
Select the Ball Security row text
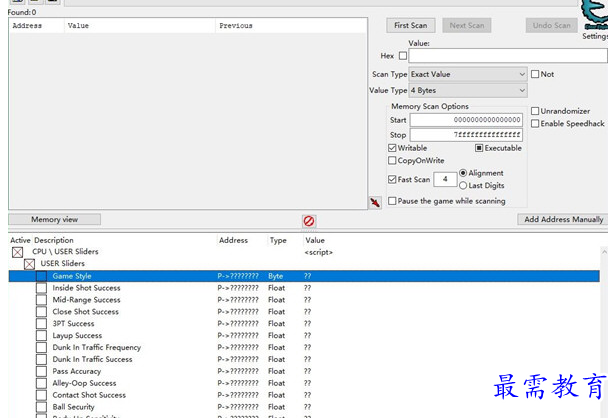(73, 407)
